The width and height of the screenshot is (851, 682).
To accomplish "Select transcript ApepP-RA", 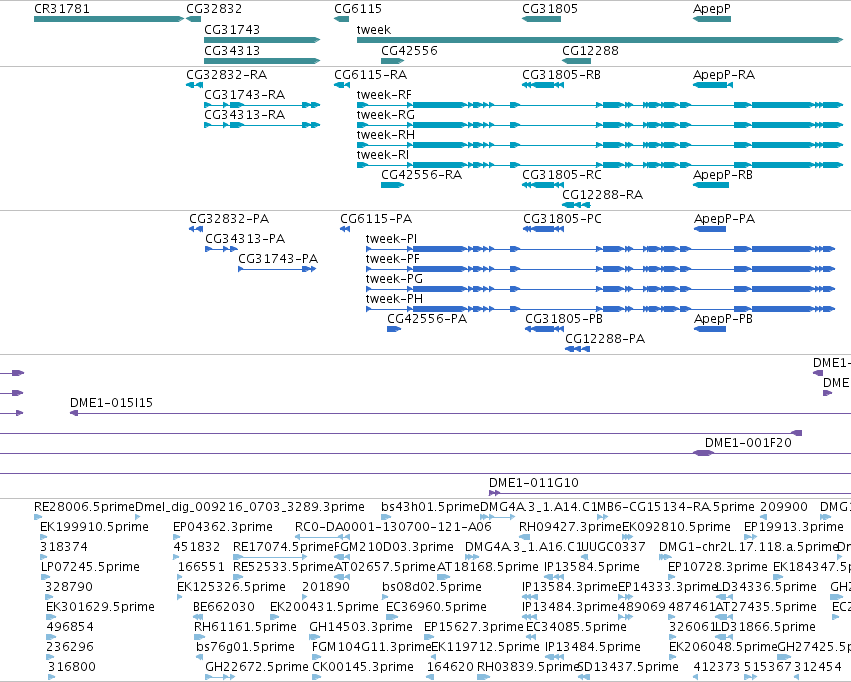I will [713, 85].
